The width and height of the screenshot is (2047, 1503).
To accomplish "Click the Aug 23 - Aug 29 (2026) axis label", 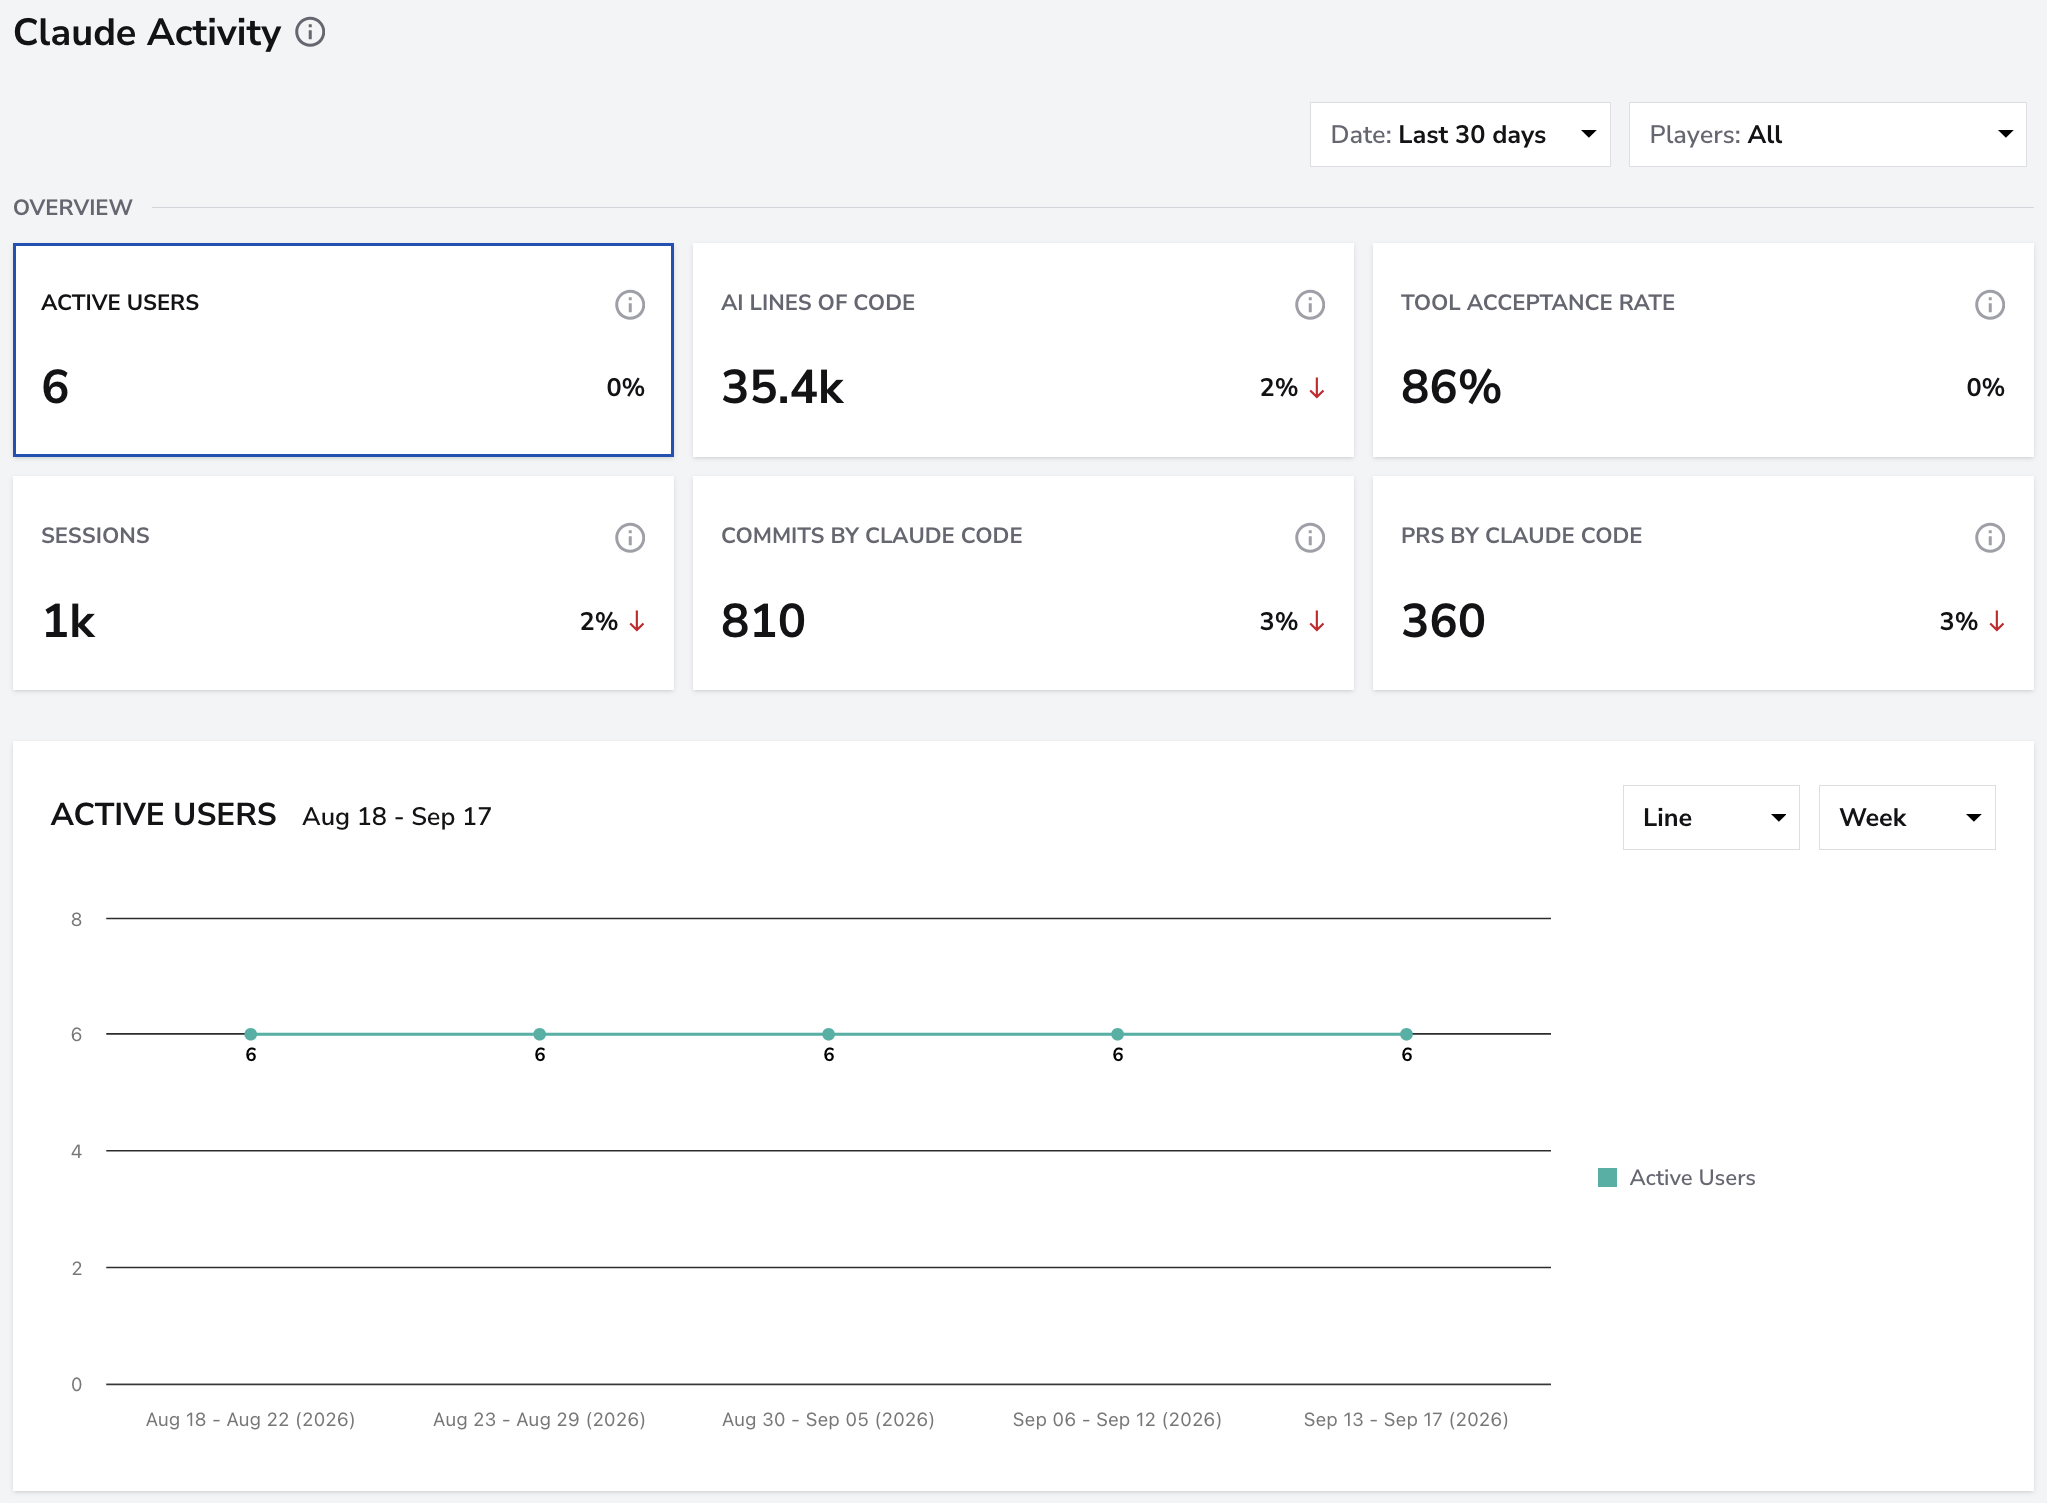I will tap(539, 1419).
